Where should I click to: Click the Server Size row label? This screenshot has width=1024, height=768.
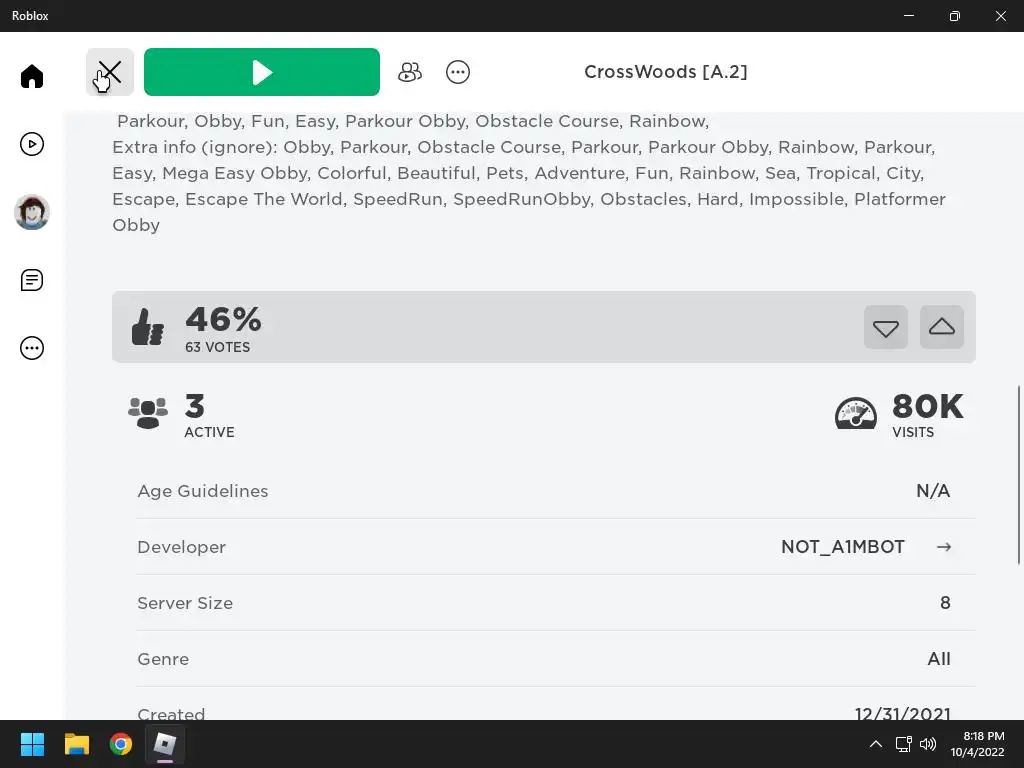185,603
